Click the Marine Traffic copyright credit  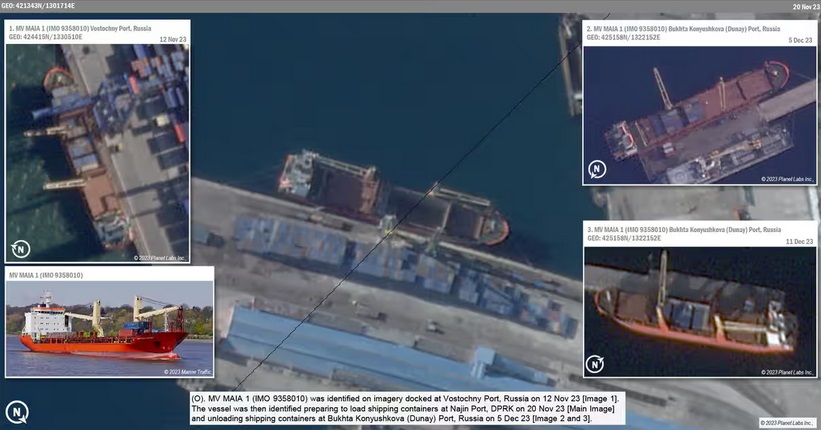[x=187, y=371]
